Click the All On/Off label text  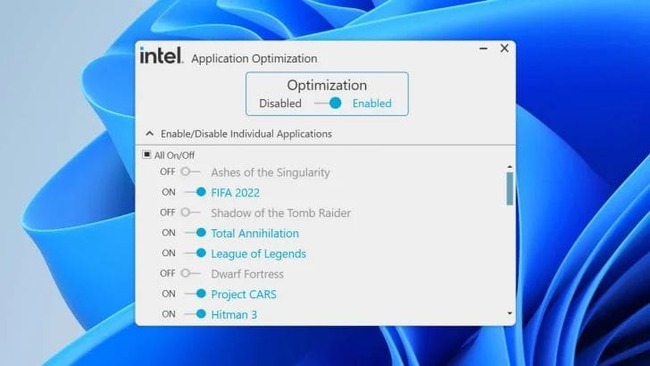pyautogui.click(x=174, y=155)
